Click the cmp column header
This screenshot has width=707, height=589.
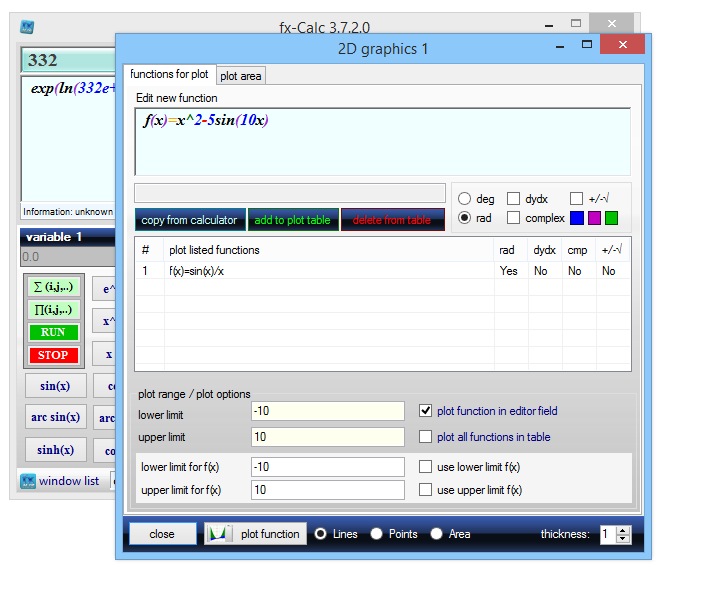(578, 250)
